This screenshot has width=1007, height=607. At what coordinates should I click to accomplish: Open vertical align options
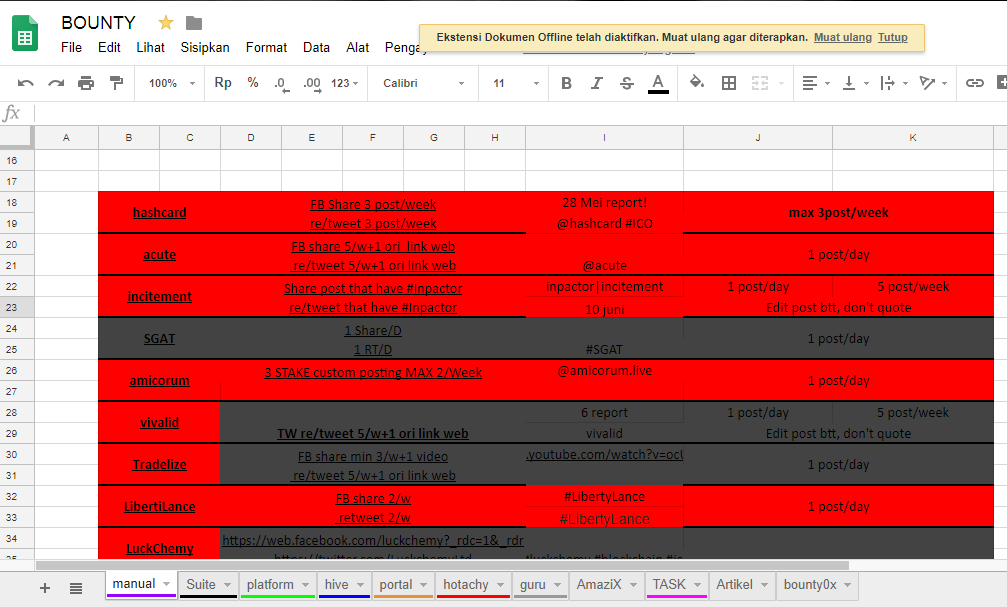click(855, 83)
